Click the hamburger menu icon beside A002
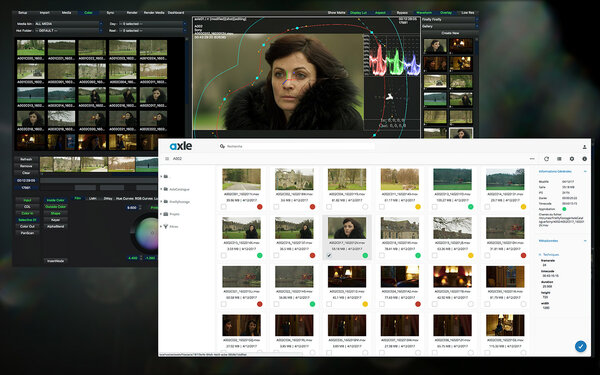 tap(167, 158)
